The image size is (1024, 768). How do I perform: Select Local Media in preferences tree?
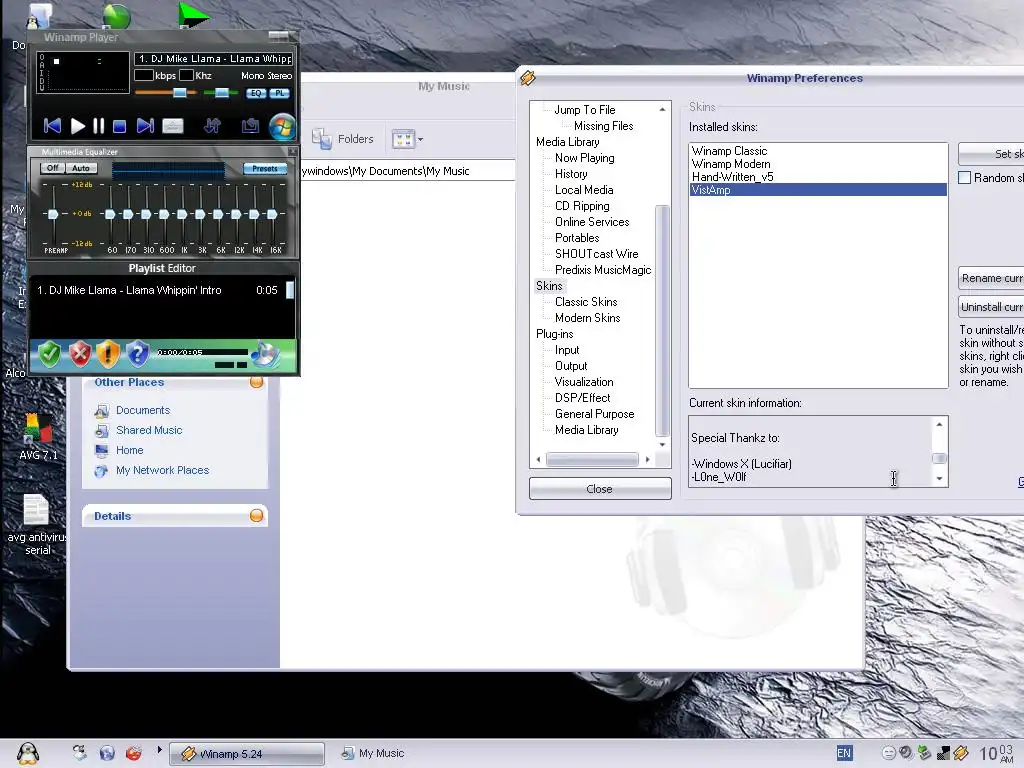click(x=584, y=190)
